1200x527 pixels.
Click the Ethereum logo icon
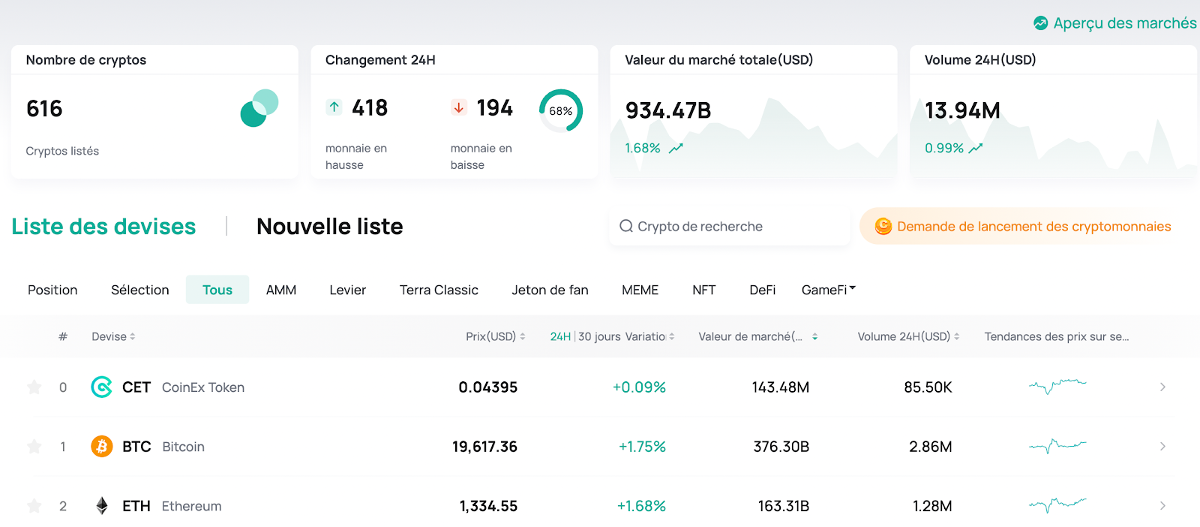pos(102,506)
